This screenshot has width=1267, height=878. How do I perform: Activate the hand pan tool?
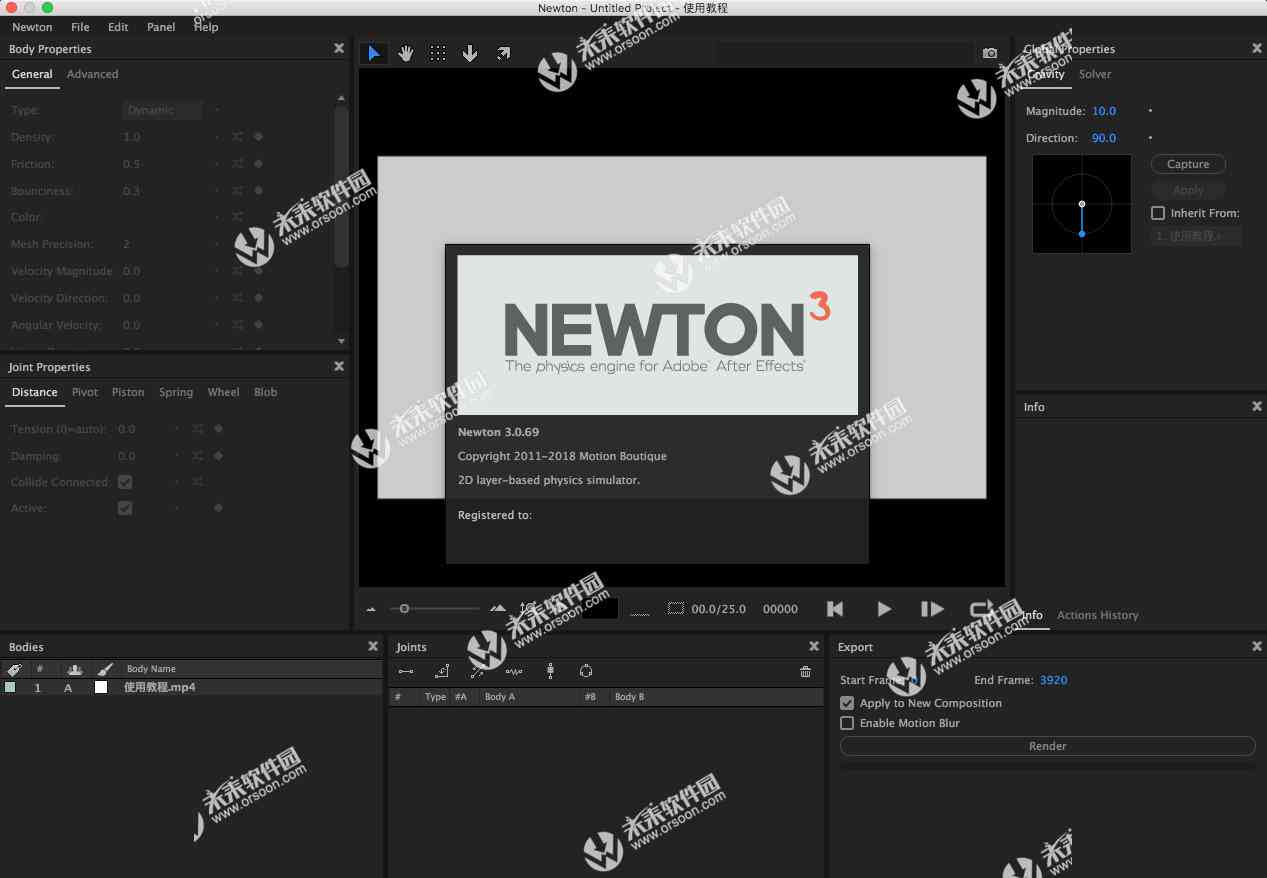tap(406, 53)
